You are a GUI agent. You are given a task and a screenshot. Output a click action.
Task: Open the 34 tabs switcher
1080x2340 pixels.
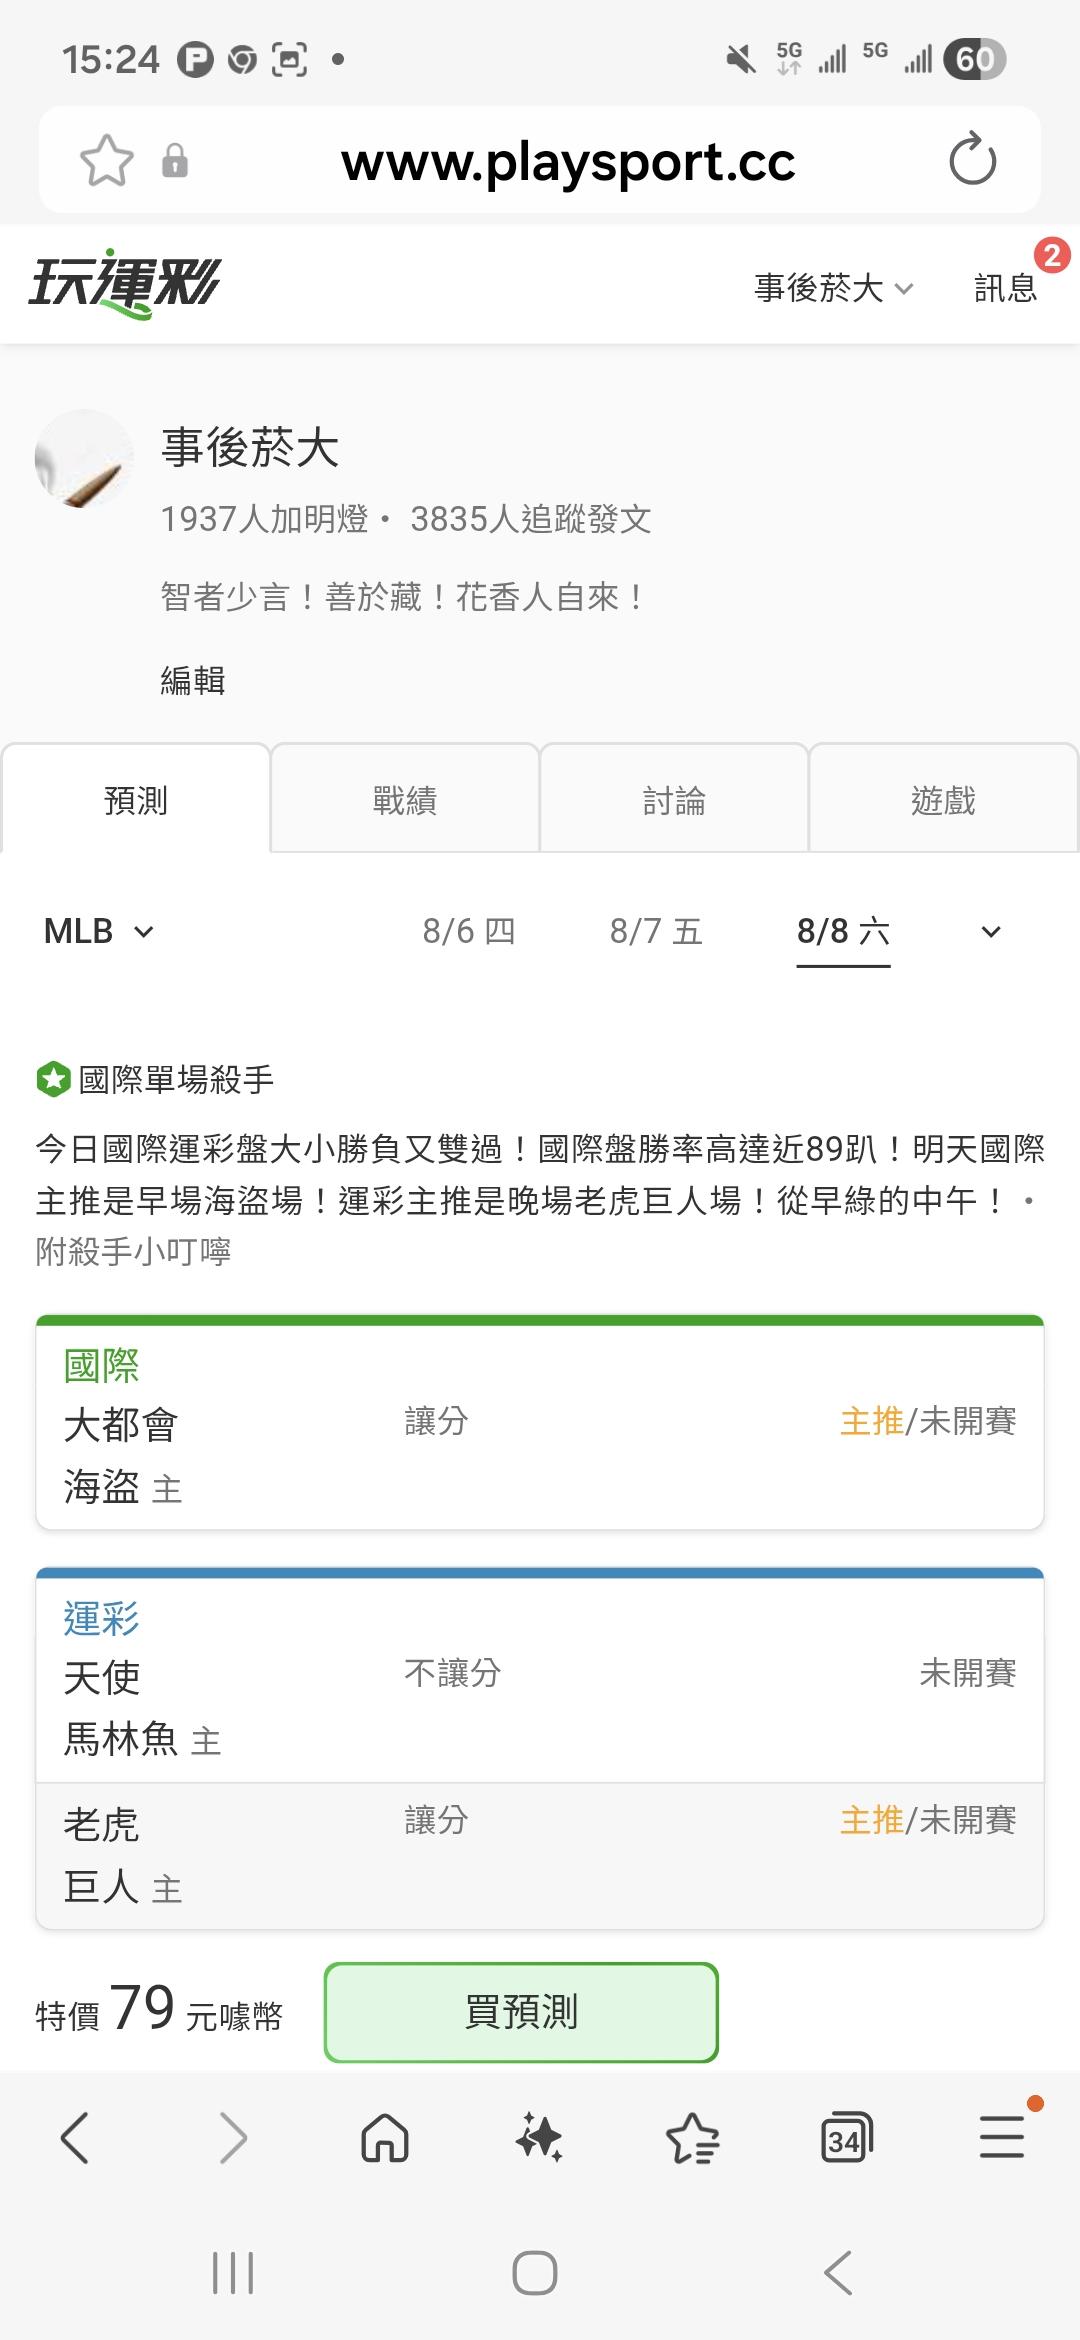[846, 2138]
